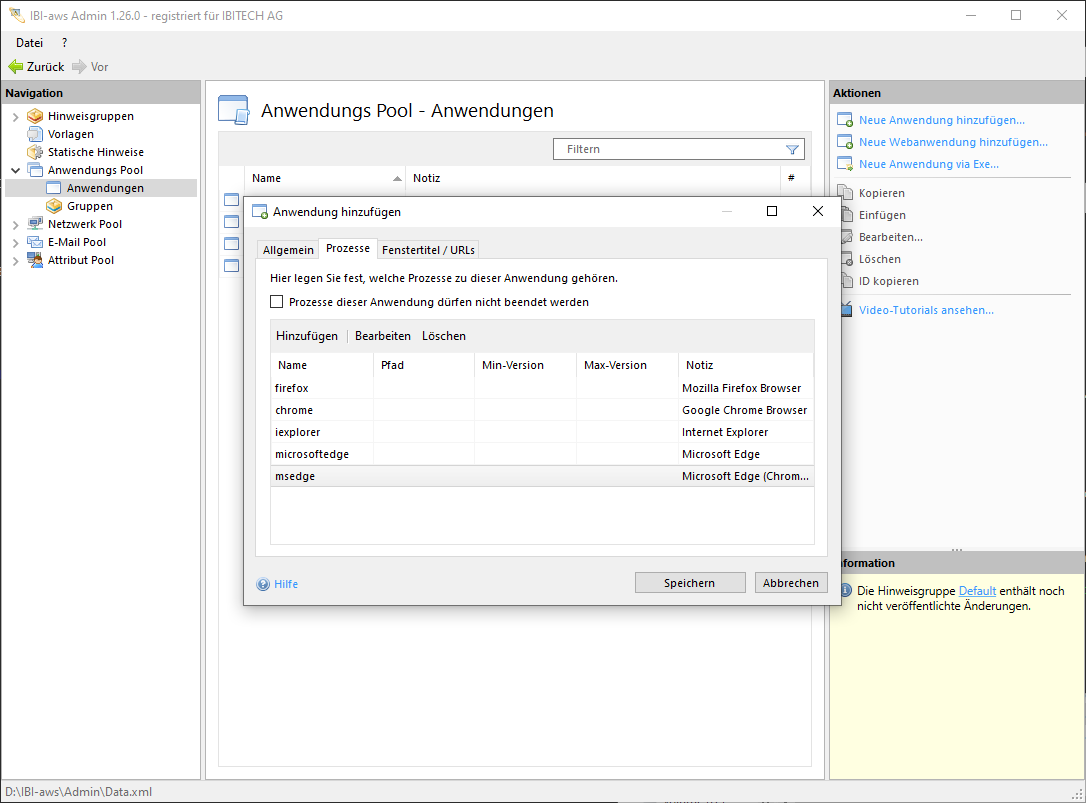Click the Neue Webanwendung hinzufügen icon
The width and height of the screenshot is (1086, 803).
click(x=845, y=142)
